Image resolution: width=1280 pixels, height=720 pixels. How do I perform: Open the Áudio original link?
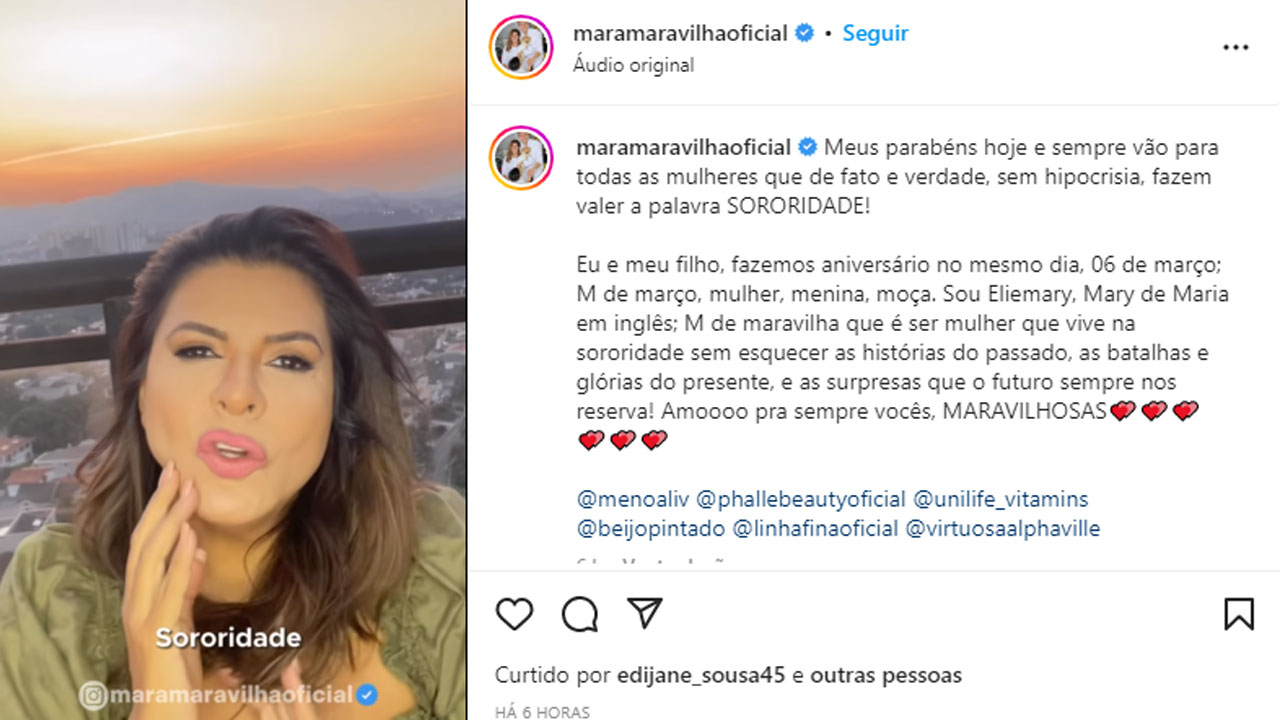point(633,65)
